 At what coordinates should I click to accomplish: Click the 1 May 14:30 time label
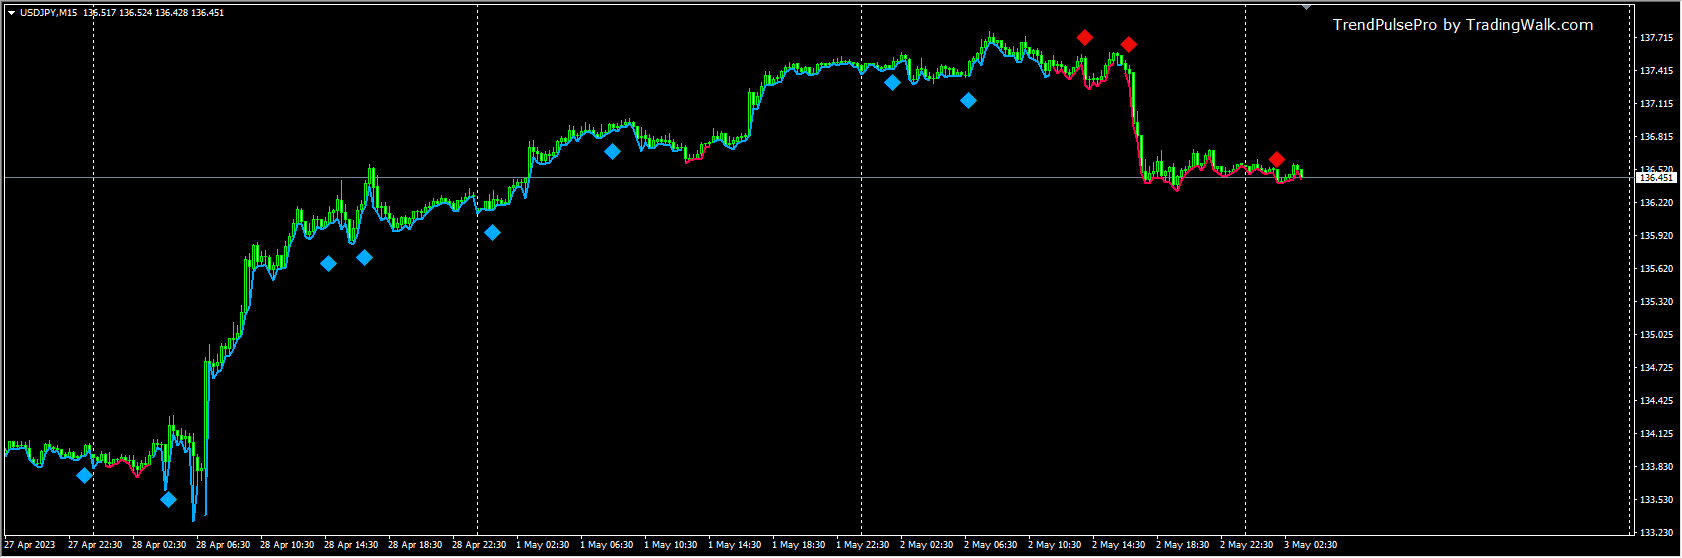click(735, 545)
